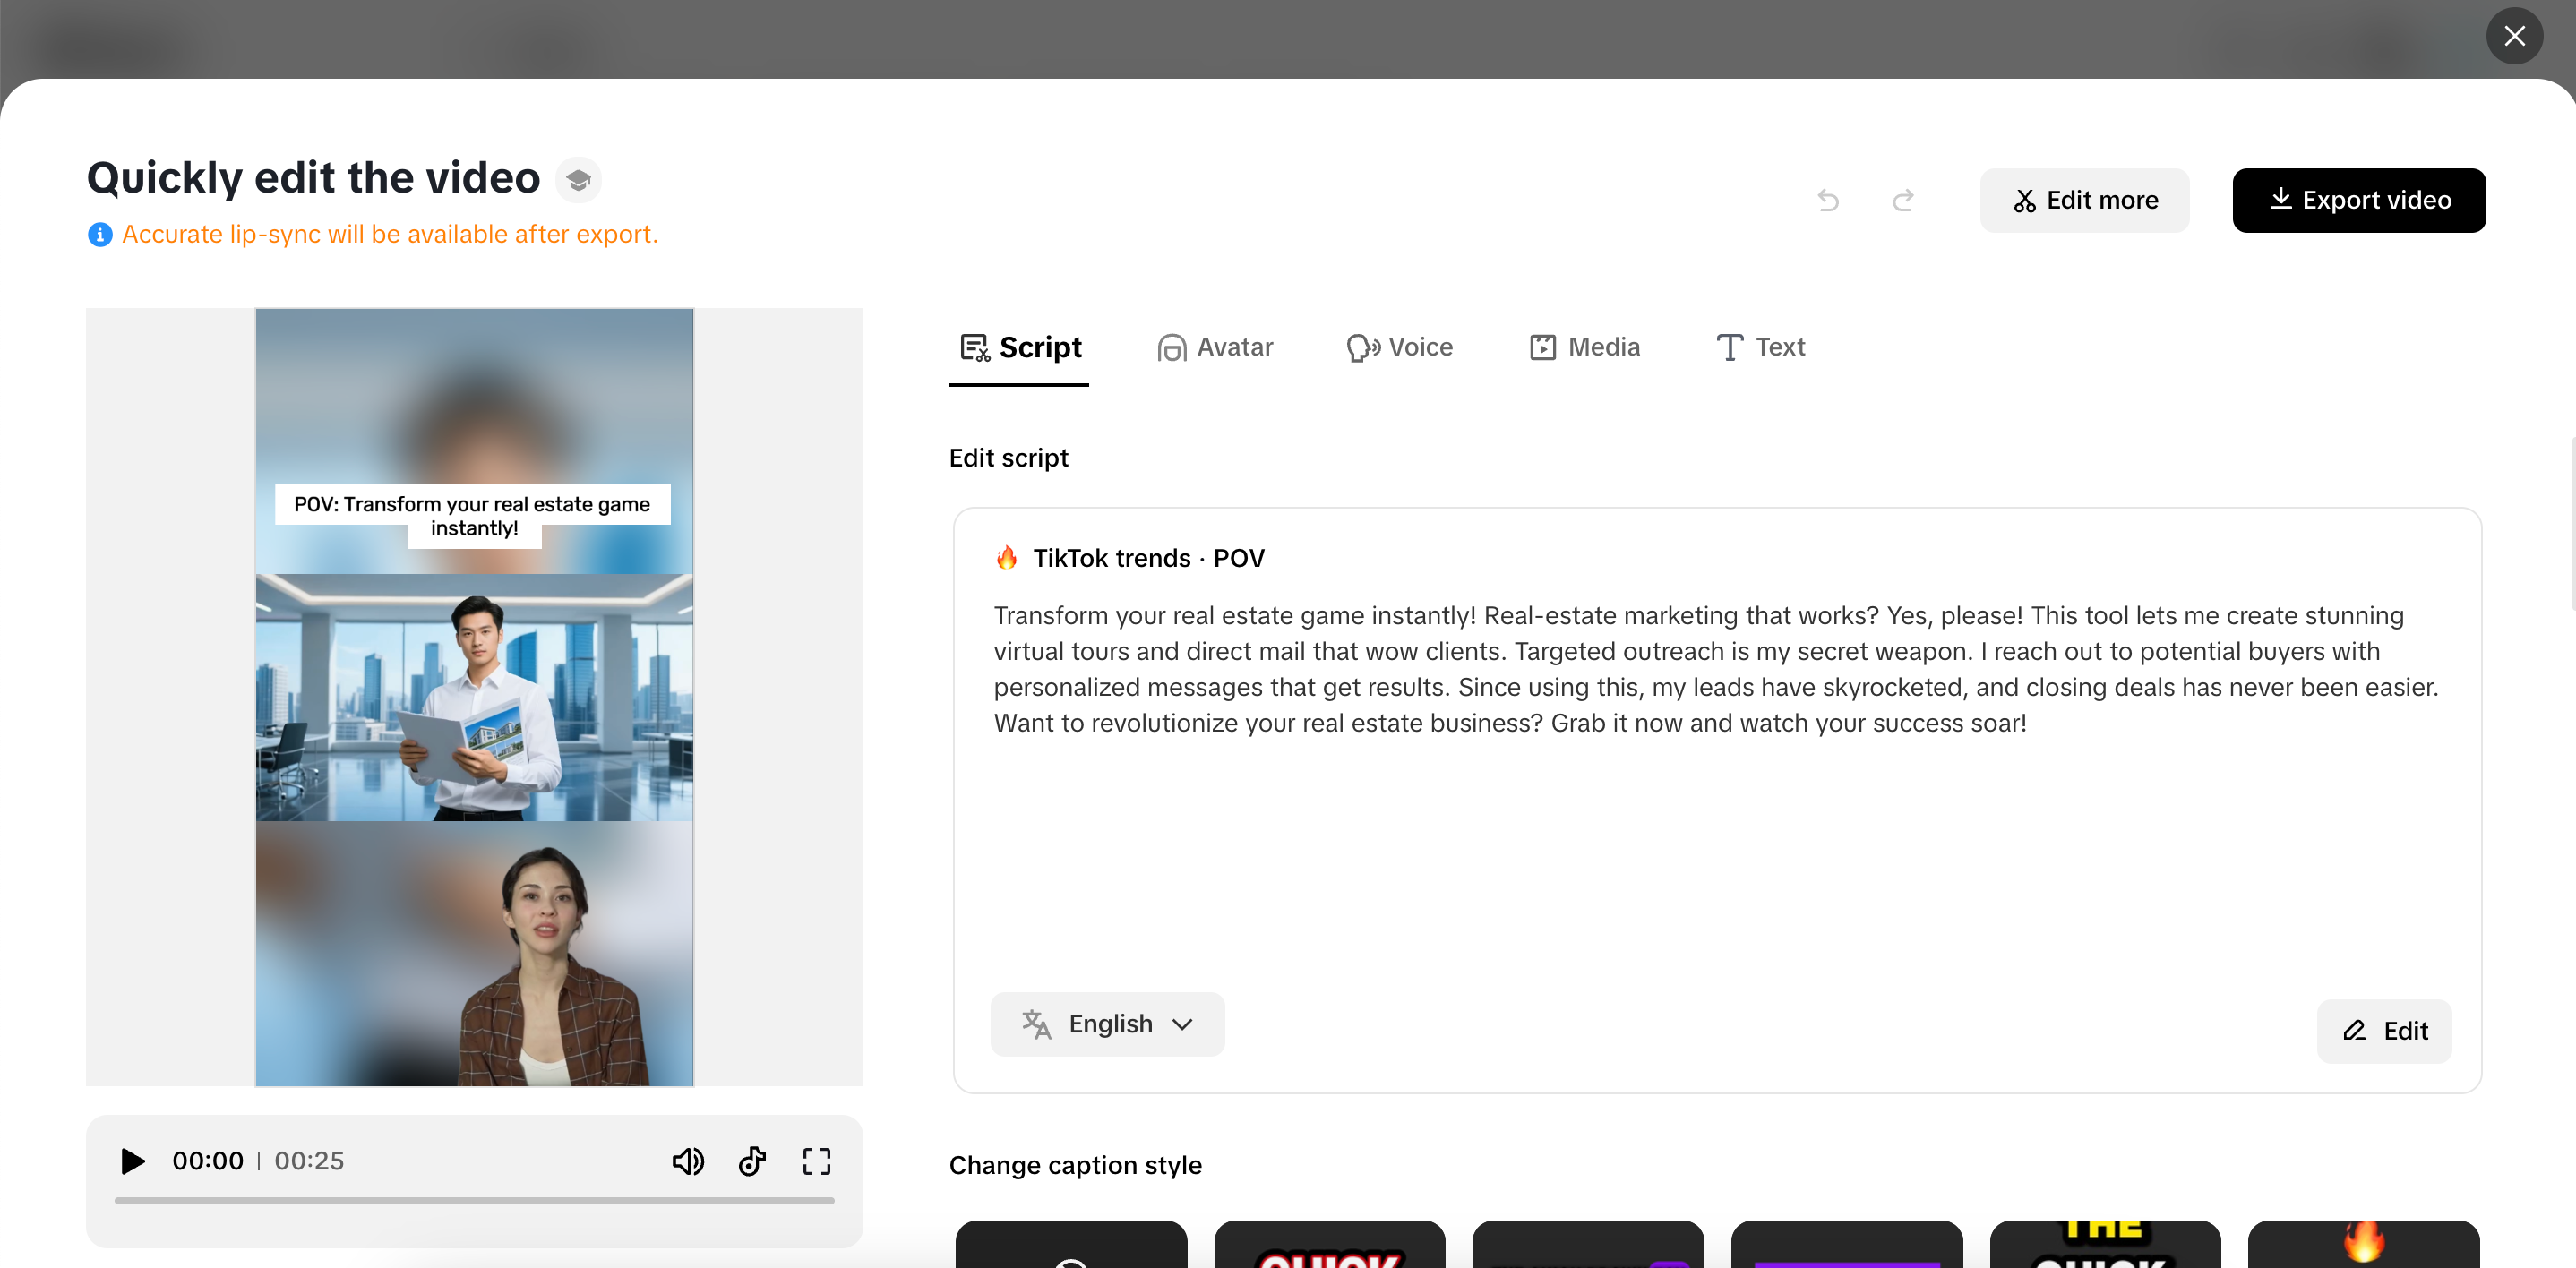Click the lip-sync info icon
The image size is (2576, 1268).
point(100,235)
